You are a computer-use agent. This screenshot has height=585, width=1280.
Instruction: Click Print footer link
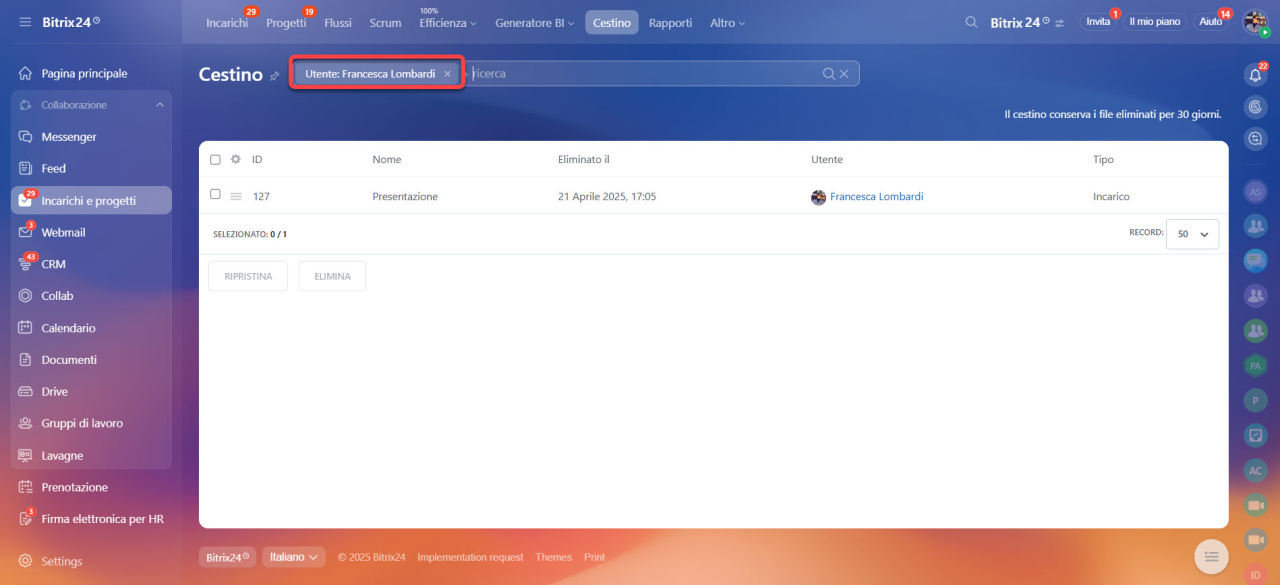[x=594, y=557]
